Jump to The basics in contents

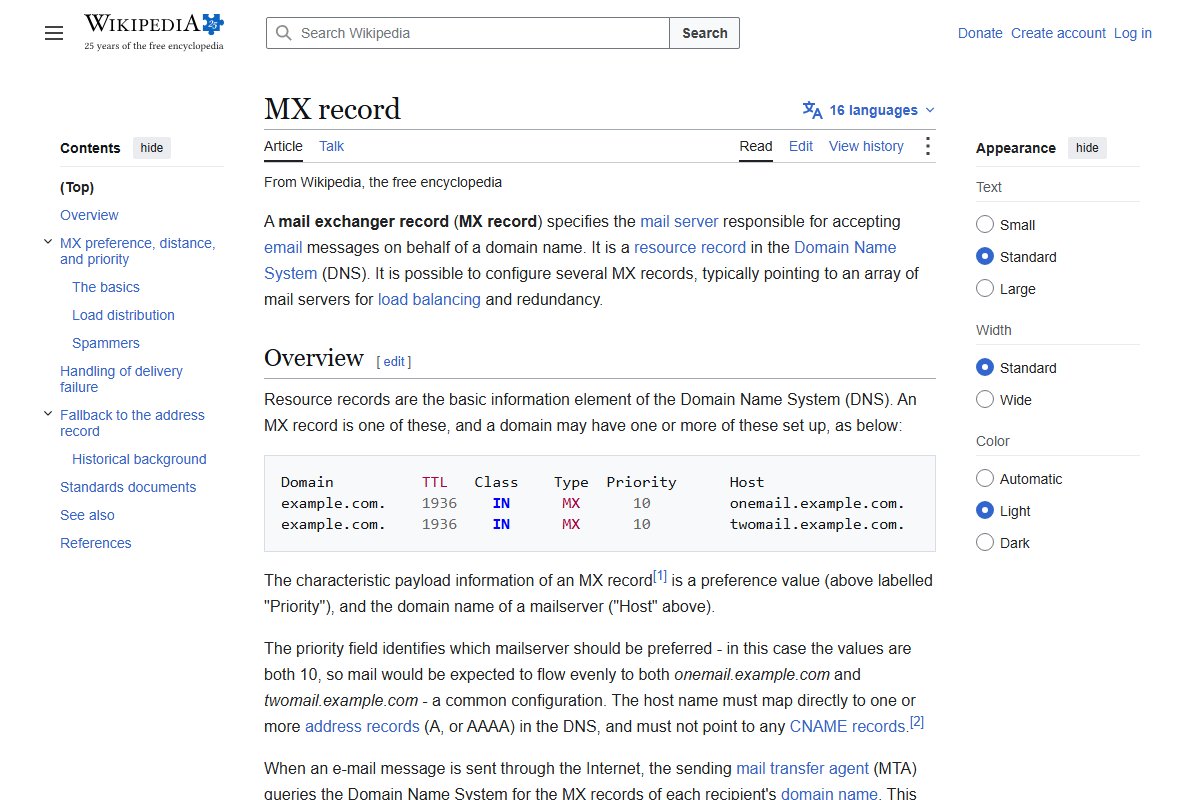(106, 287)
